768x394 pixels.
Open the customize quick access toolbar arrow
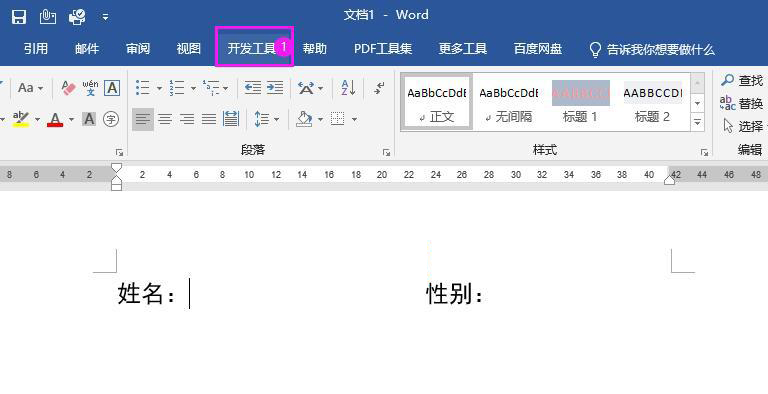[x=105, y=18]
